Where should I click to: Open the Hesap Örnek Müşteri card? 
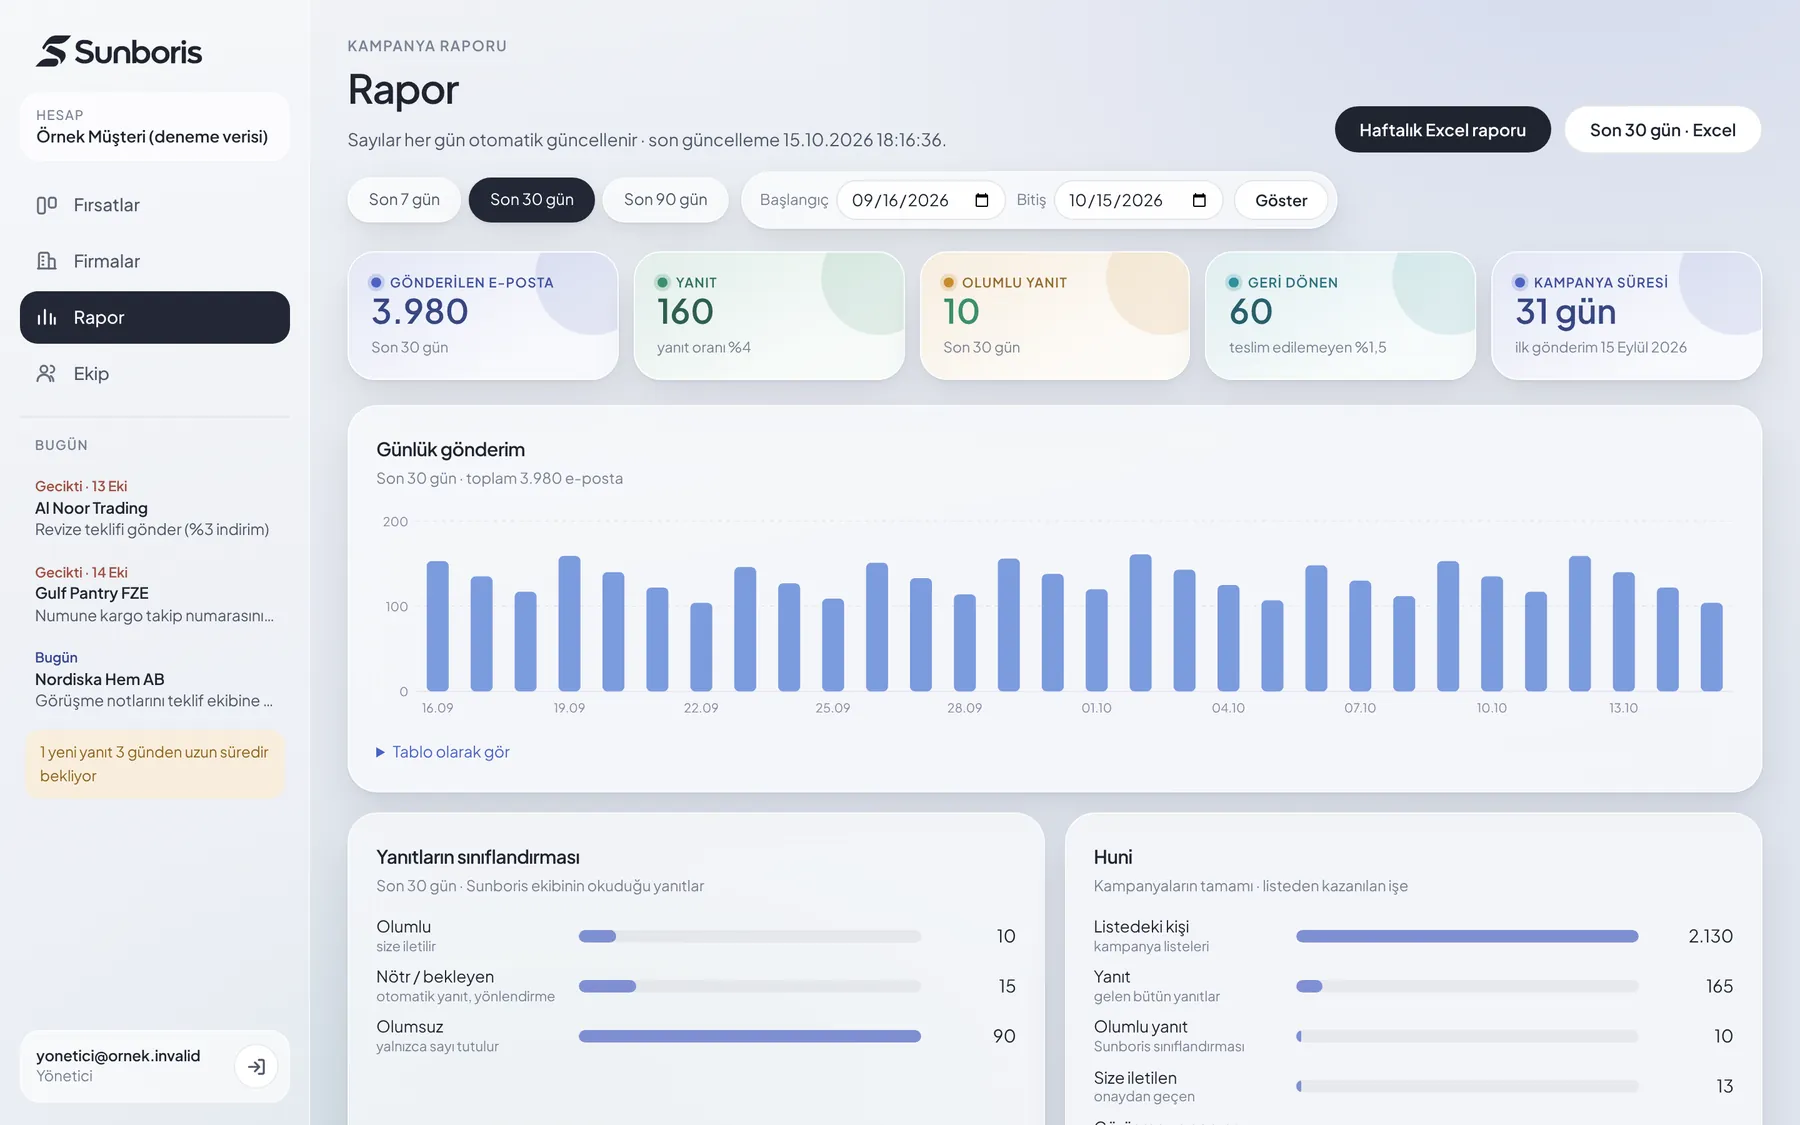(x=155, y=127)
